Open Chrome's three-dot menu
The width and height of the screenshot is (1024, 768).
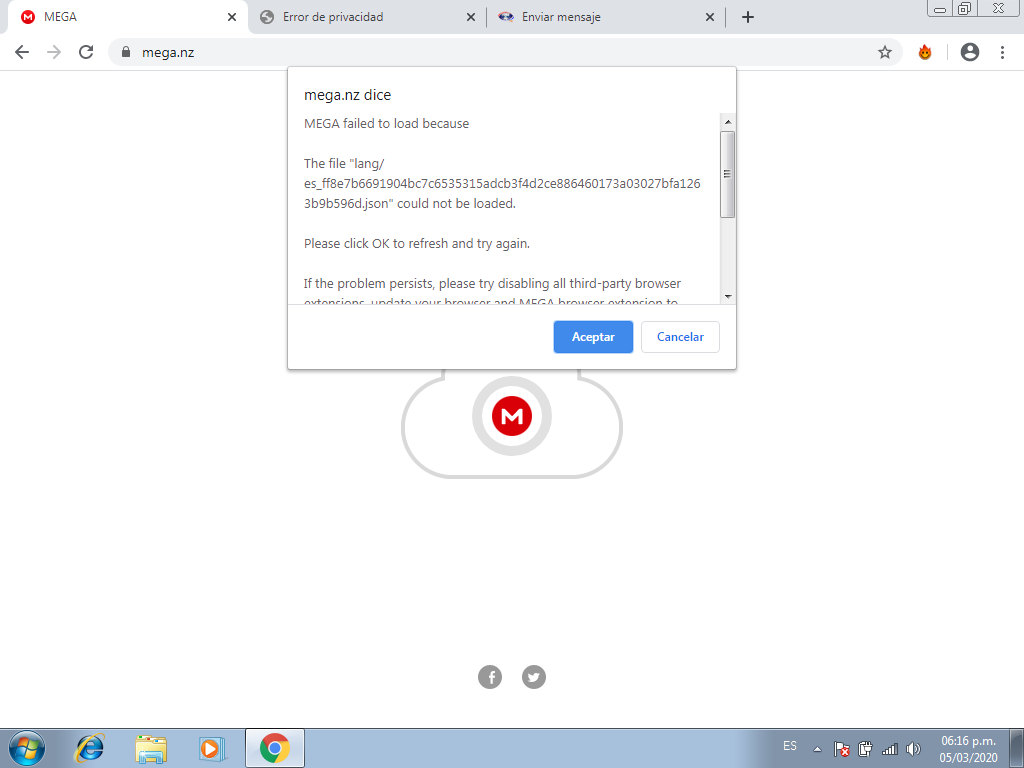1002,52
